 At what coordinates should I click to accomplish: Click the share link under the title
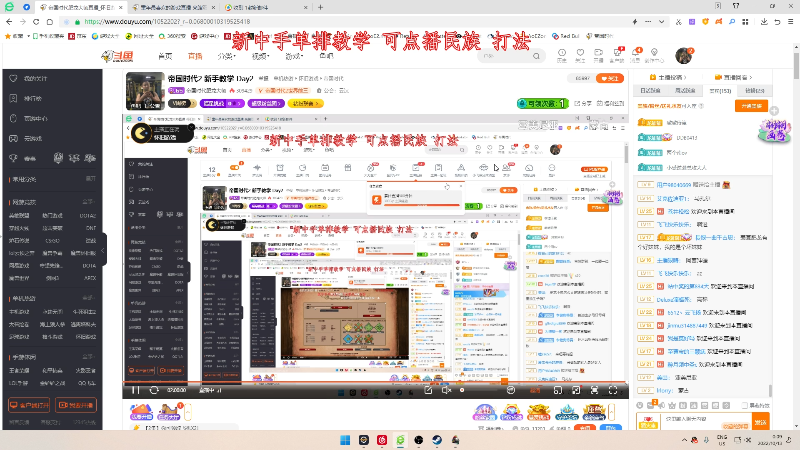[x=583, y=103]
